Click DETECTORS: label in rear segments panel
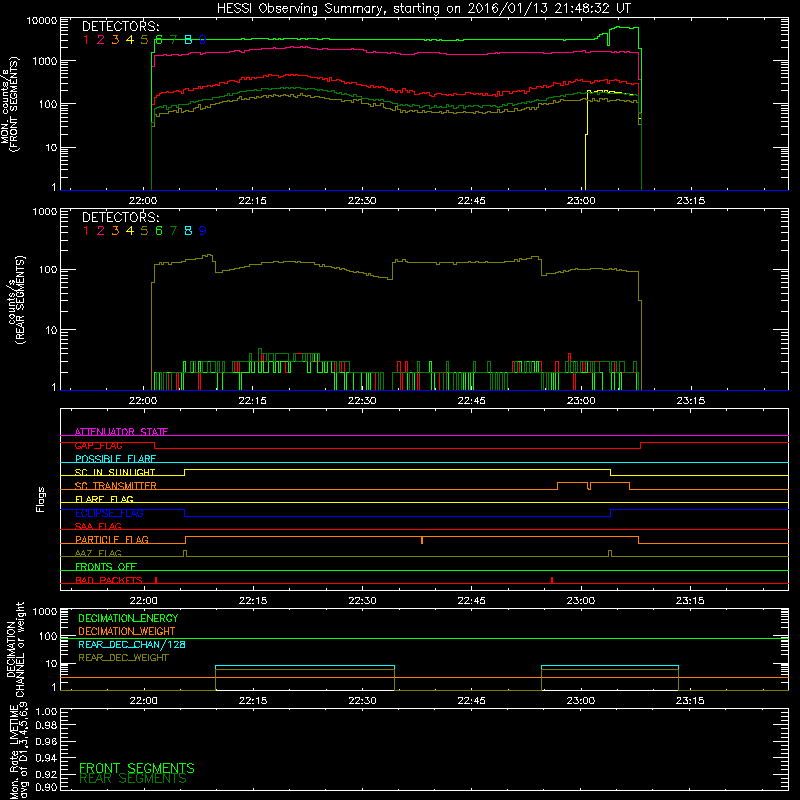 [x=120, y=217]
